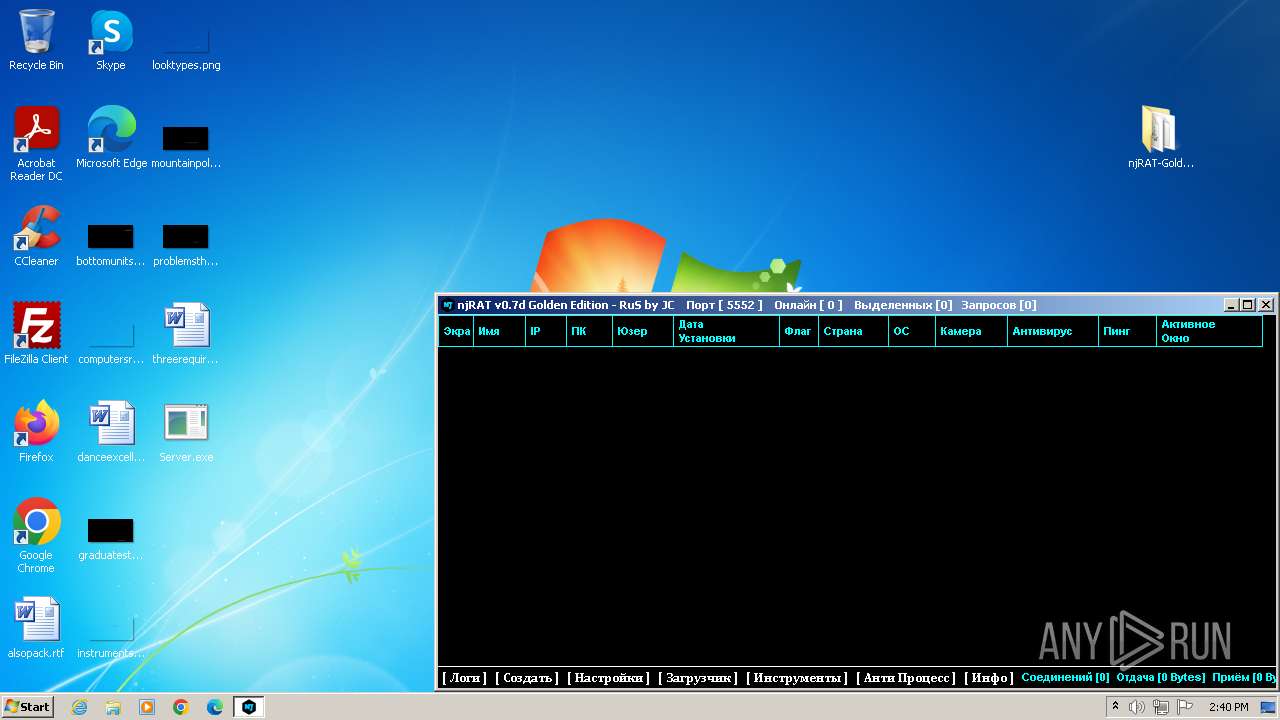Select the danceexcell... Word document
The height and width of the screenshot is (720, 1280).
(x=110, y=432)
